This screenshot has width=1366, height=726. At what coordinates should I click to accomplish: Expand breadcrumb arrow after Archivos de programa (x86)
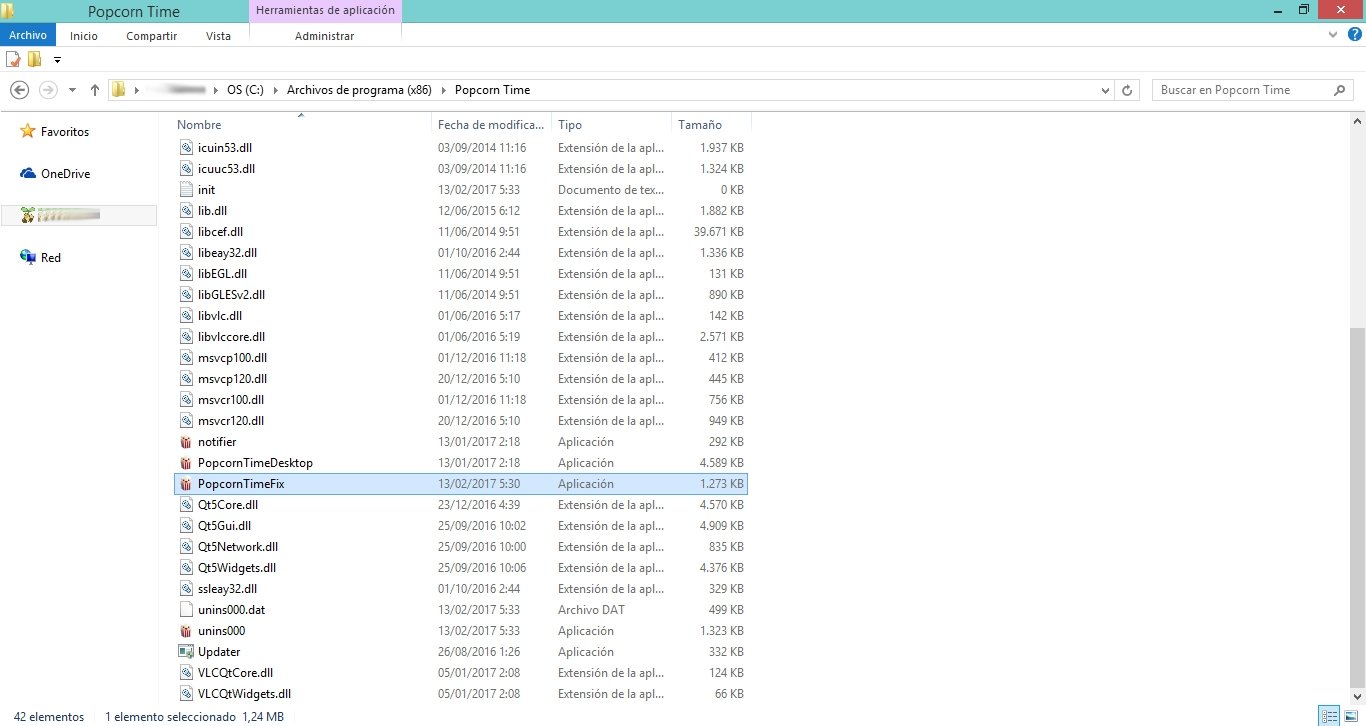[443, 90]
